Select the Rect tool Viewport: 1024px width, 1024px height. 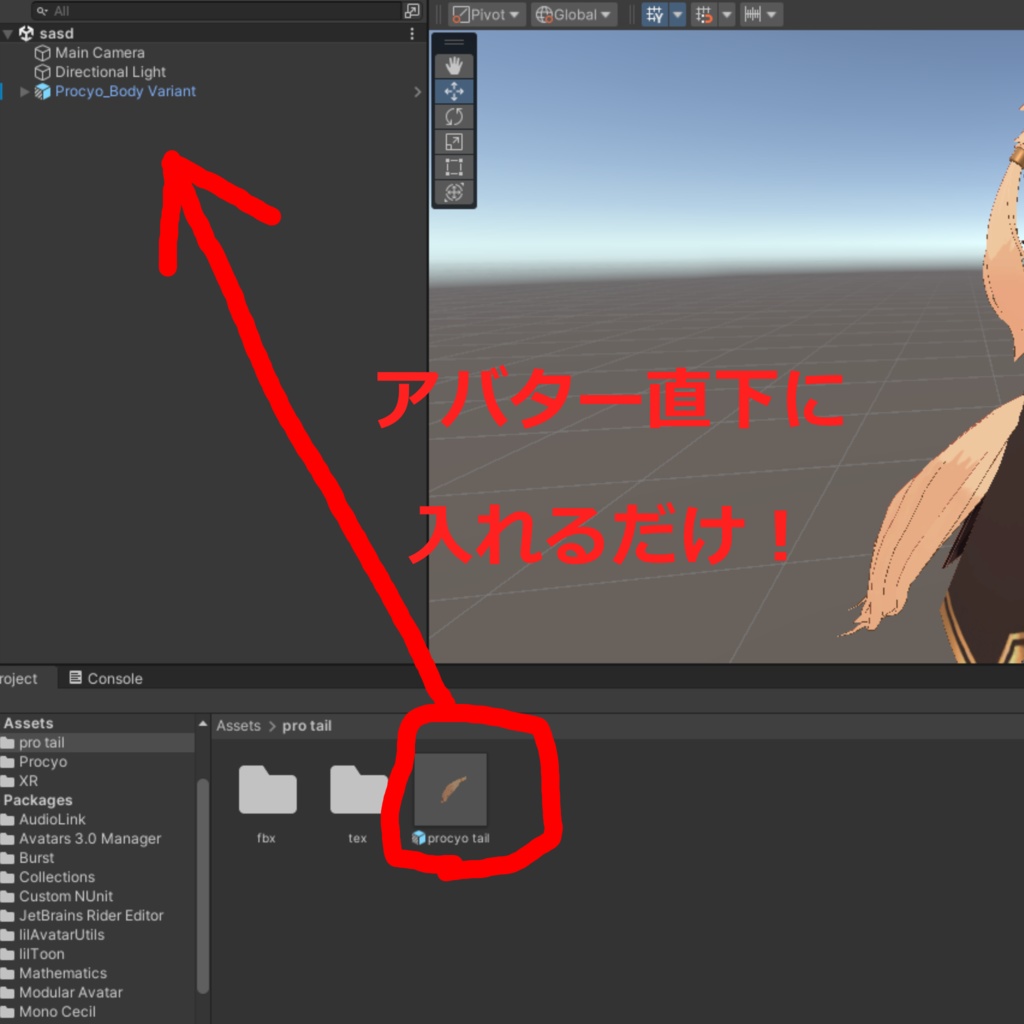click(x=454, y=167)
